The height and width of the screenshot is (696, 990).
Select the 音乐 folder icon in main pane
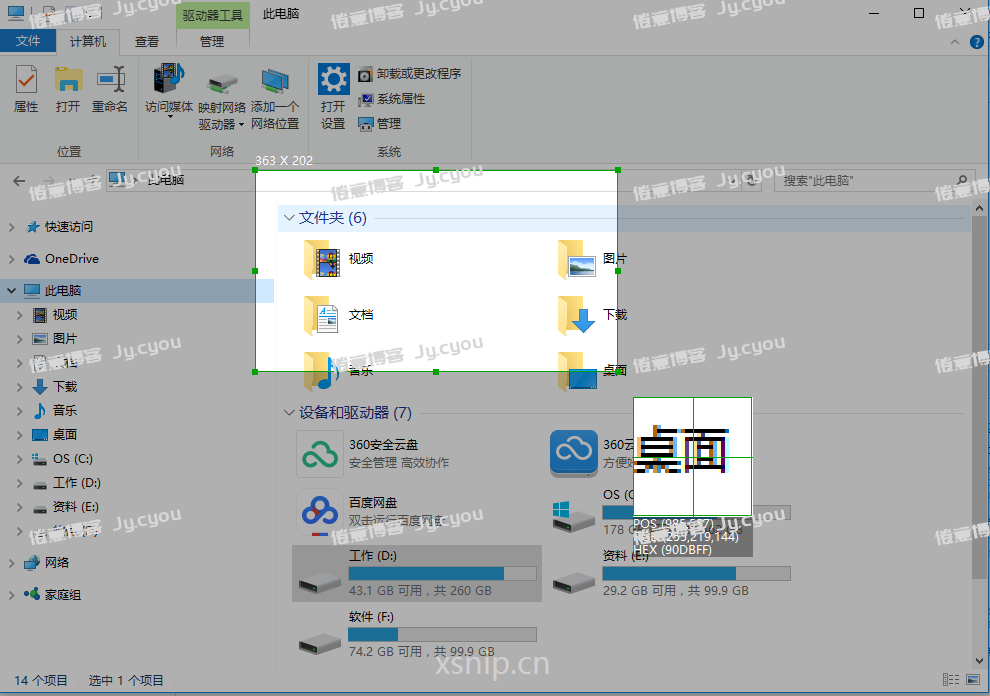click(322, 371)
